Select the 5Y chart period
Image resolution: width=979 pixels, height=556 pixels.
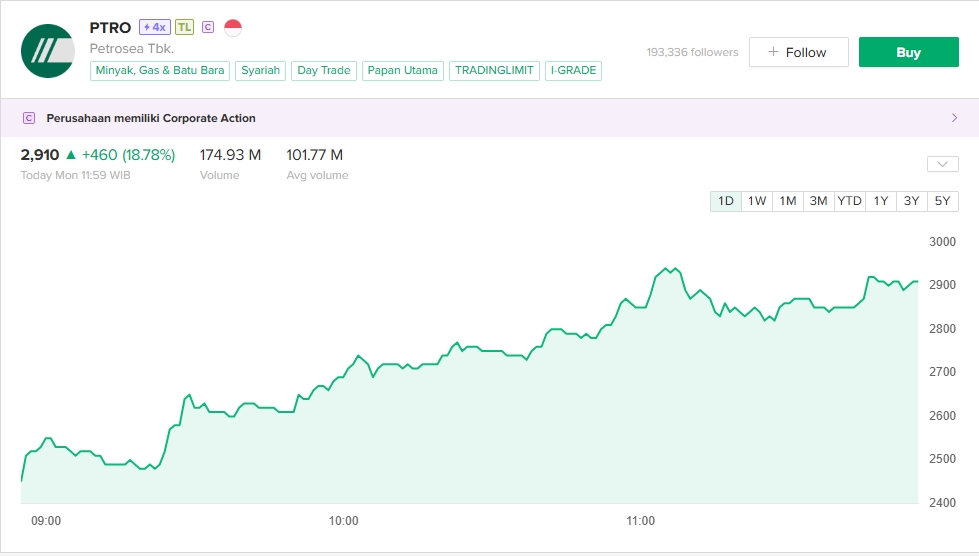tap(942, 201)
